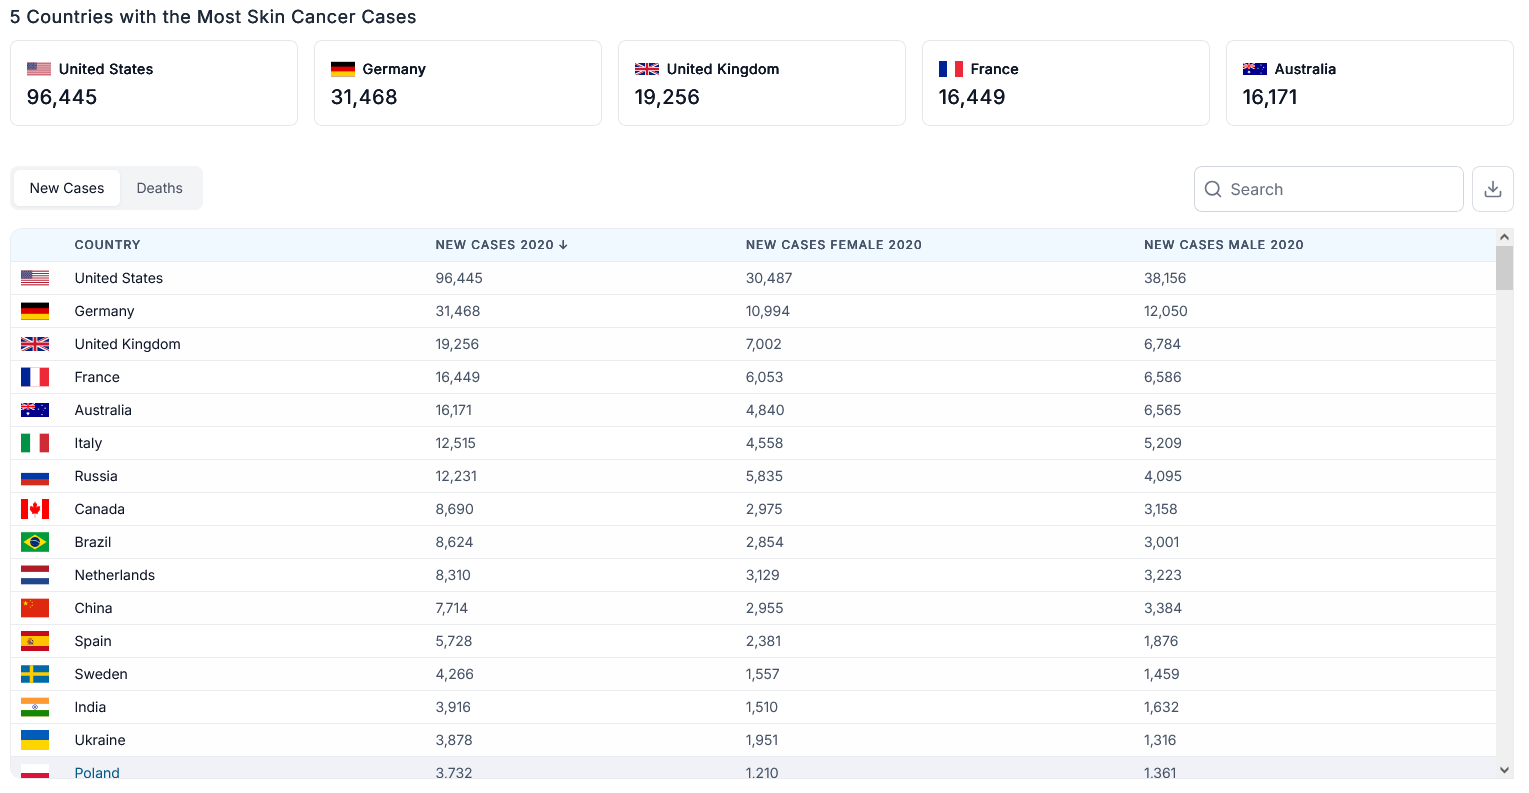This screenshot has height=793, width=1529.
Task: Sort by New Cases Male 2020 header
Action: 1223,245
